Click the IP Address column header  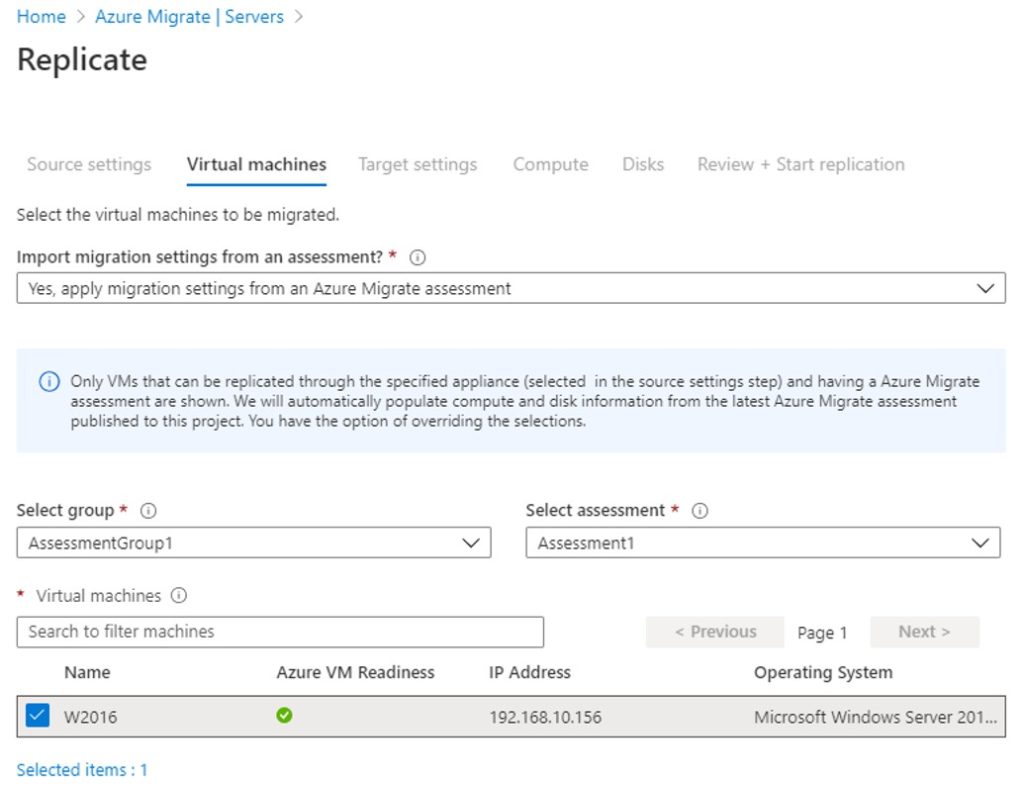tap(530, 672)
